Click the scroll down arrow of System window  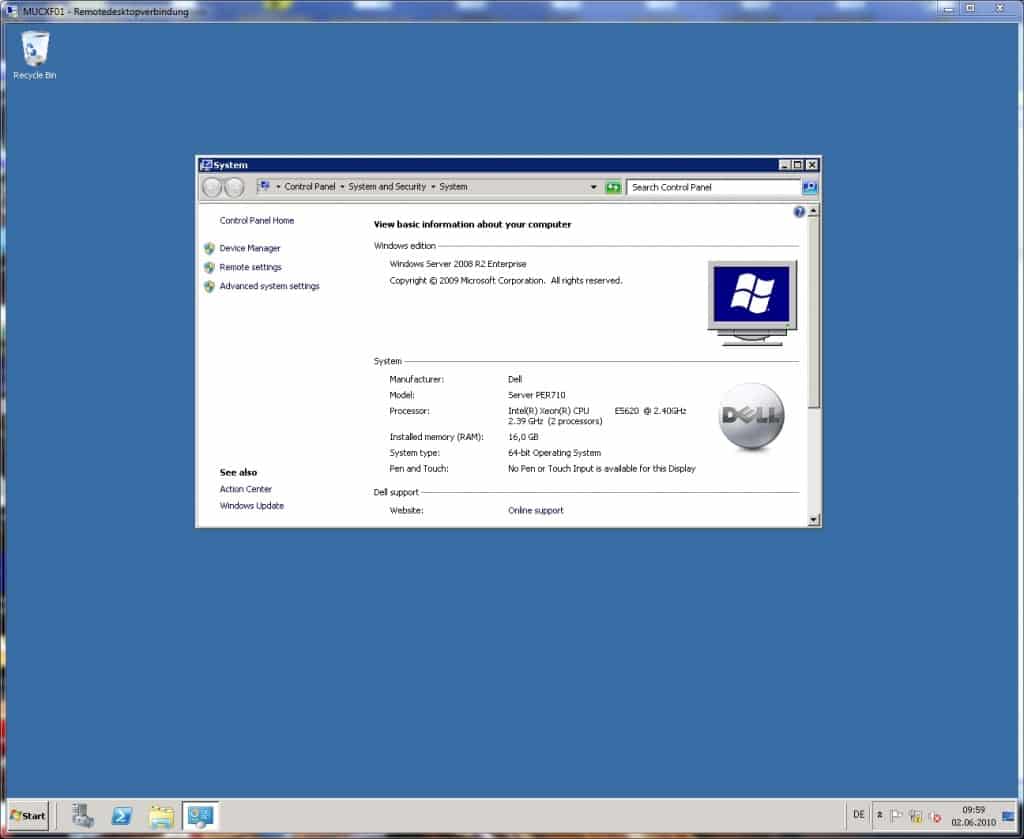[813, 520]
